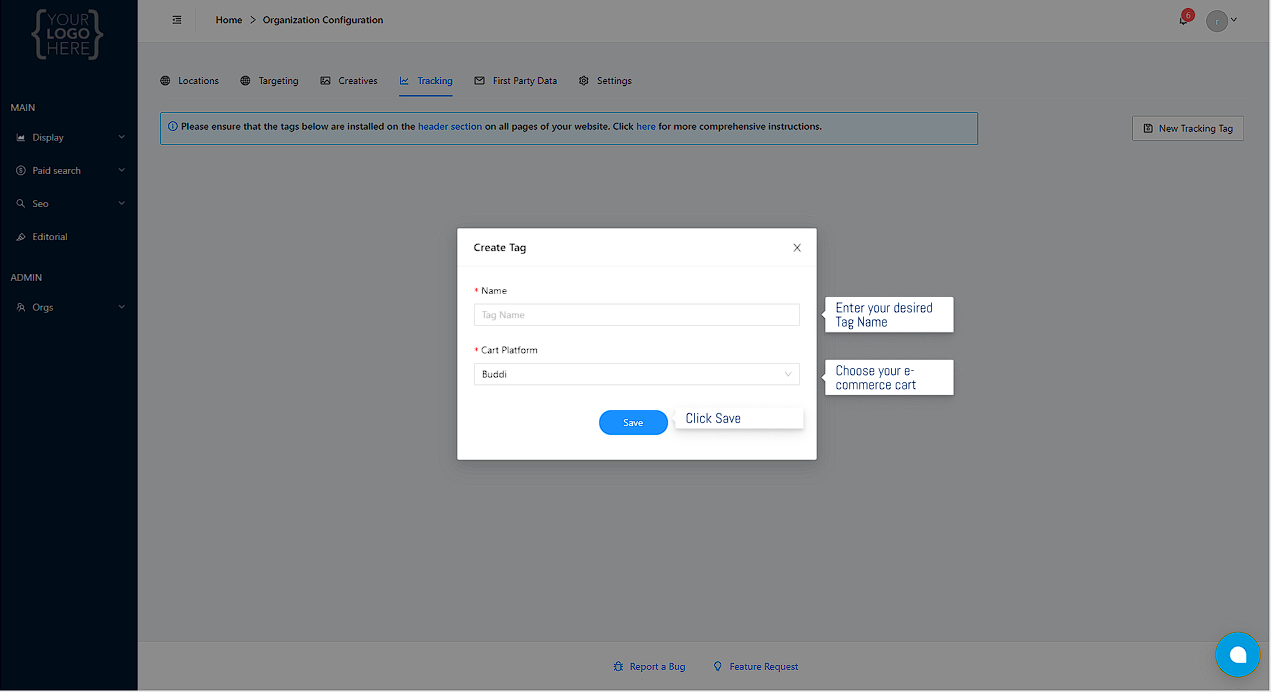This screenshot has height=692, width=1271.
Task: Follow the header section link
Action: (x=450, y=127)
